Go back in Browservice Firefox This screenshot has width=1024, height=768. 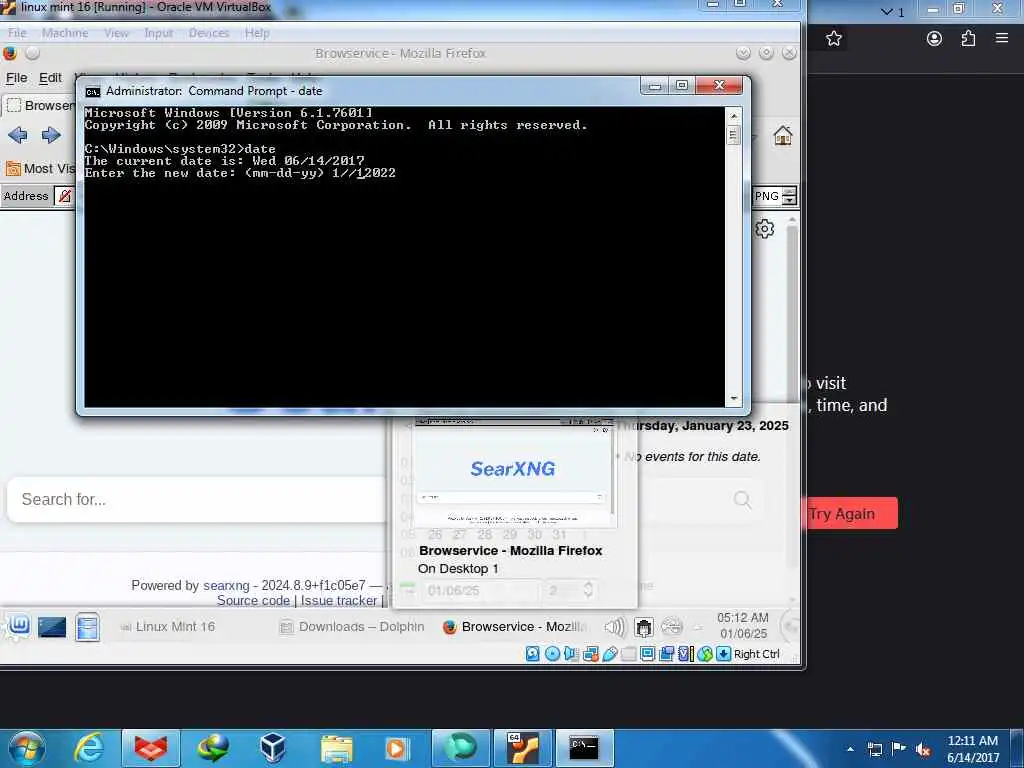point(18,135)
